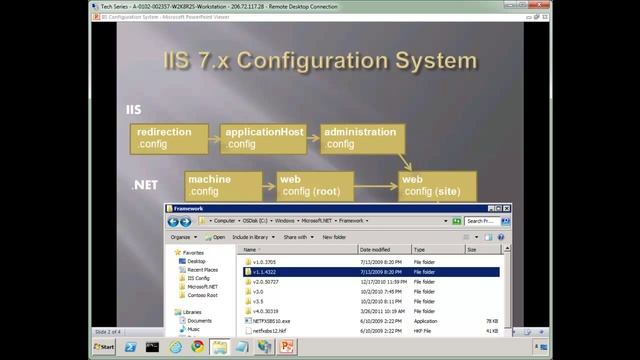This screenshot has width=640, height=360.
Task: Go back in the Framework Explorer window
Action: (173, 222)
